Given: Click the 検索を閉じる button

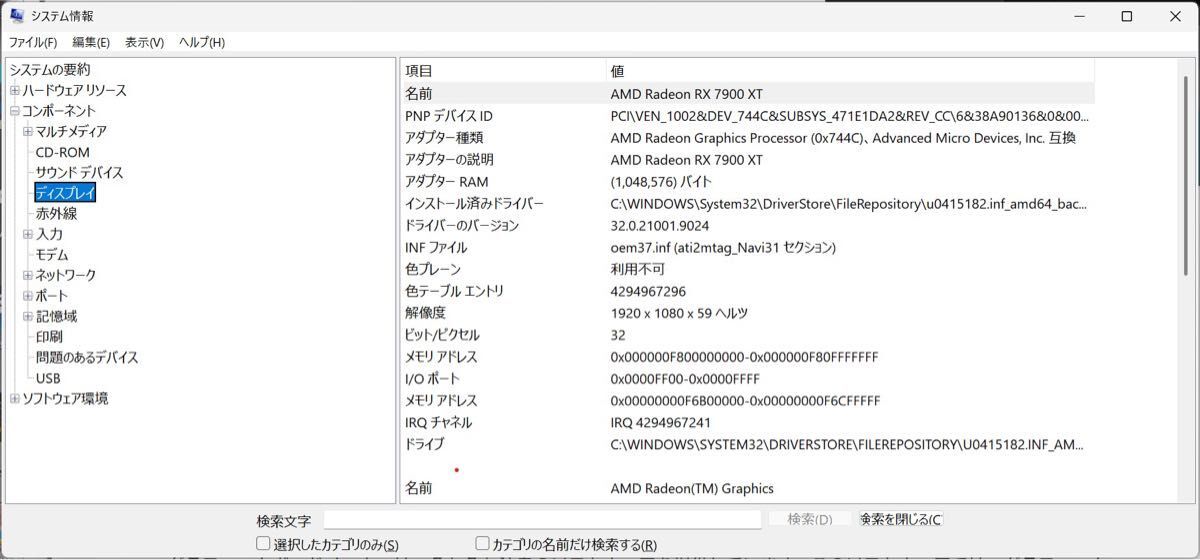Looking at the screenshot, I should tap(900, 520).
